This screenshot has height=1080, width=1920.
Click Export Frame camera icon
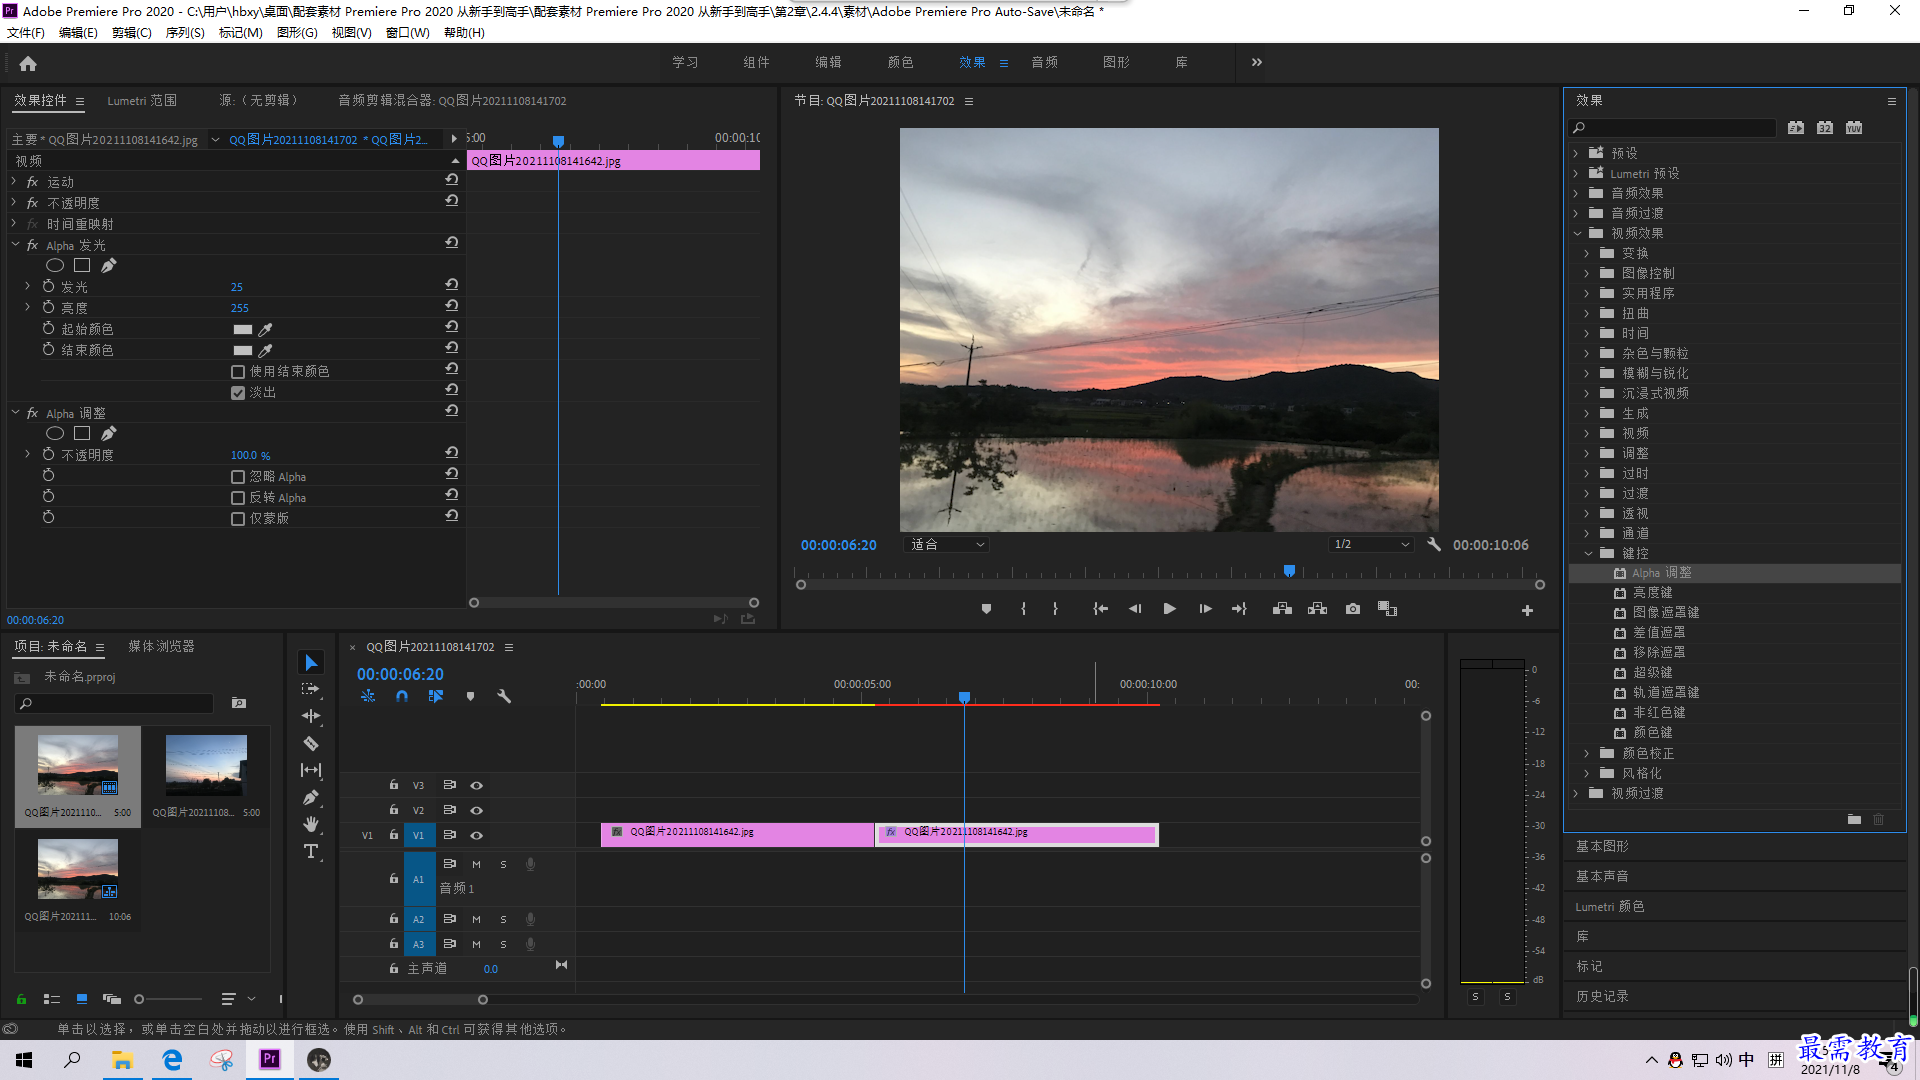[1353, 609]
